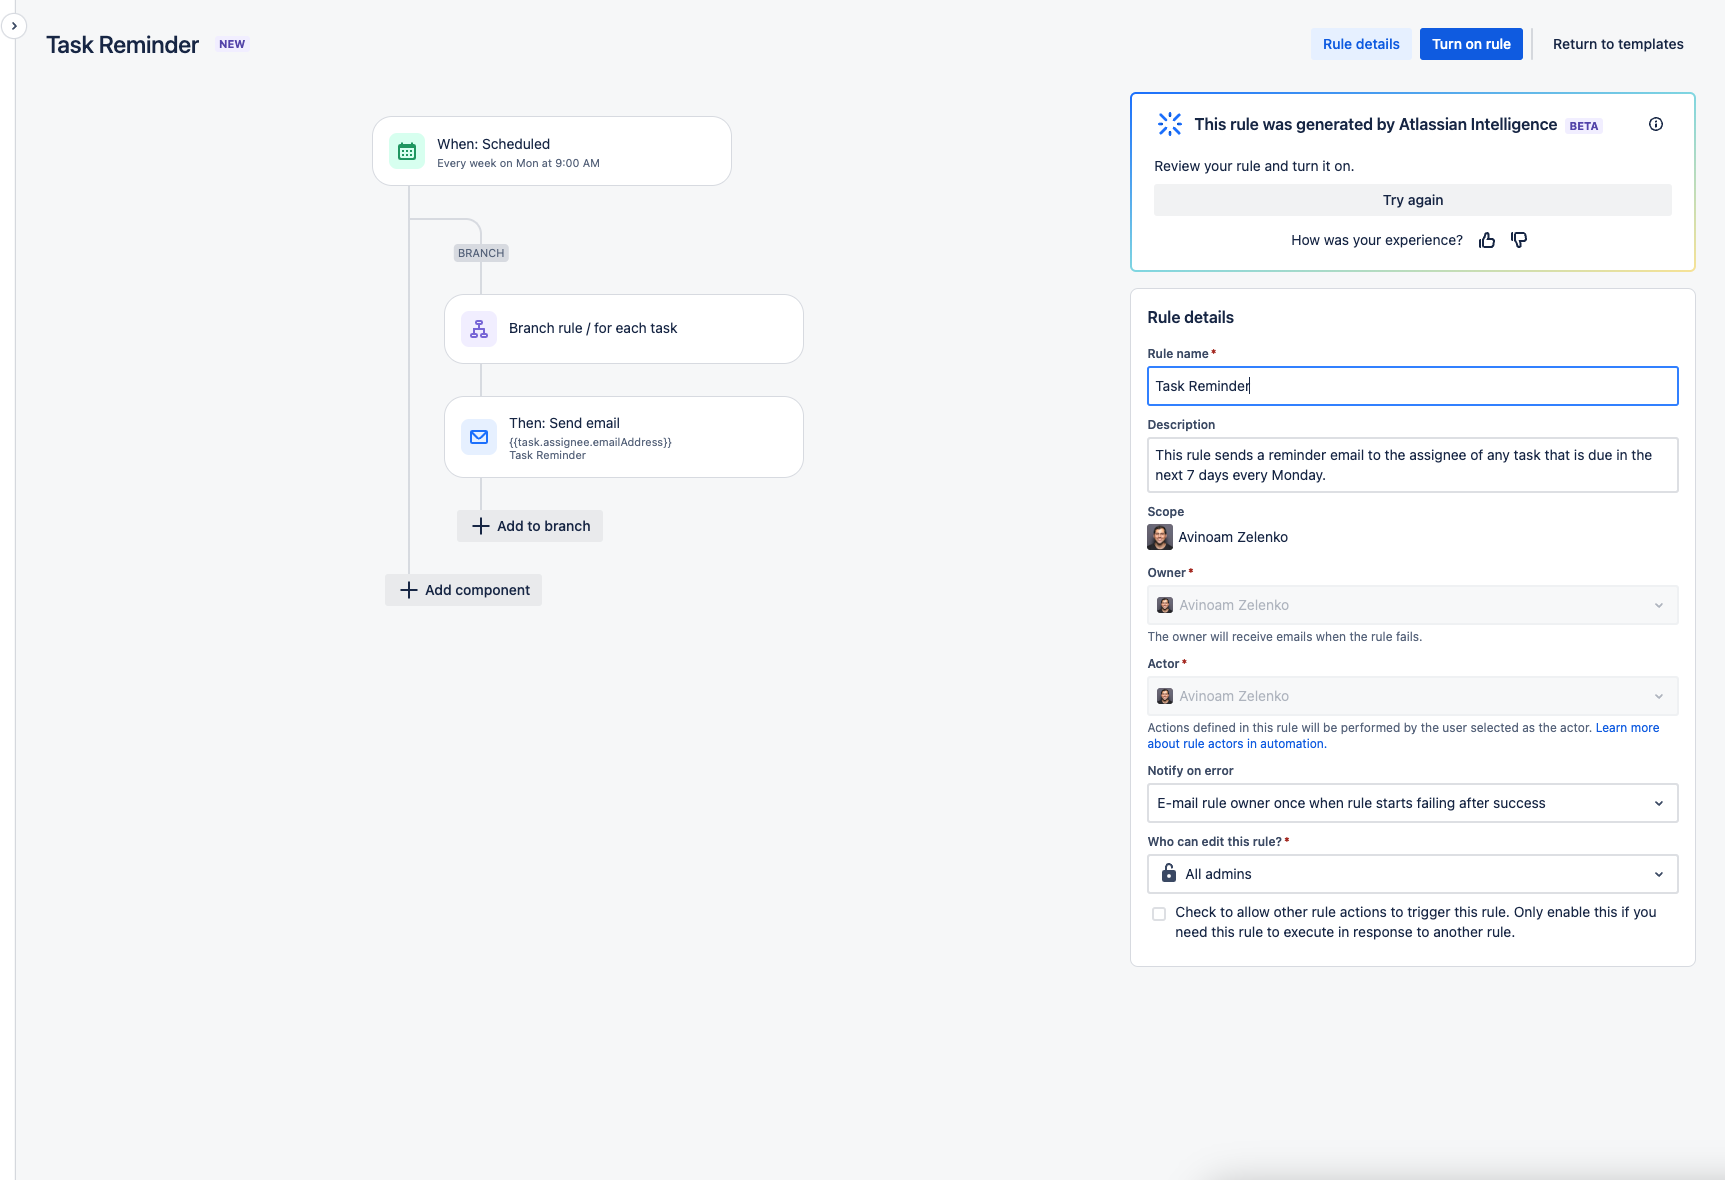Click the Task Reminder page title

122,45
